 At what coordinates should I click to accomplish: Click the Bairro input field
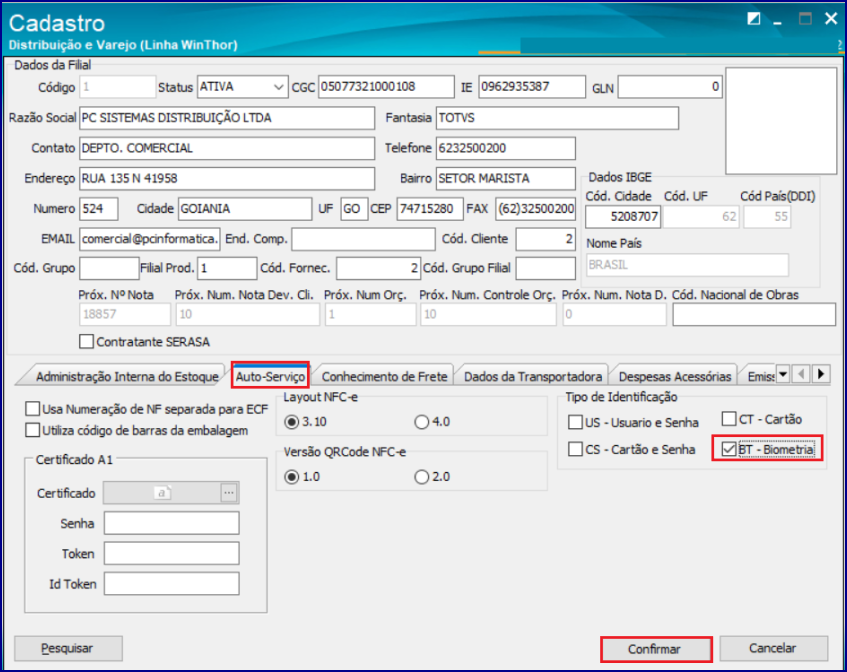[x=506, y=178]
